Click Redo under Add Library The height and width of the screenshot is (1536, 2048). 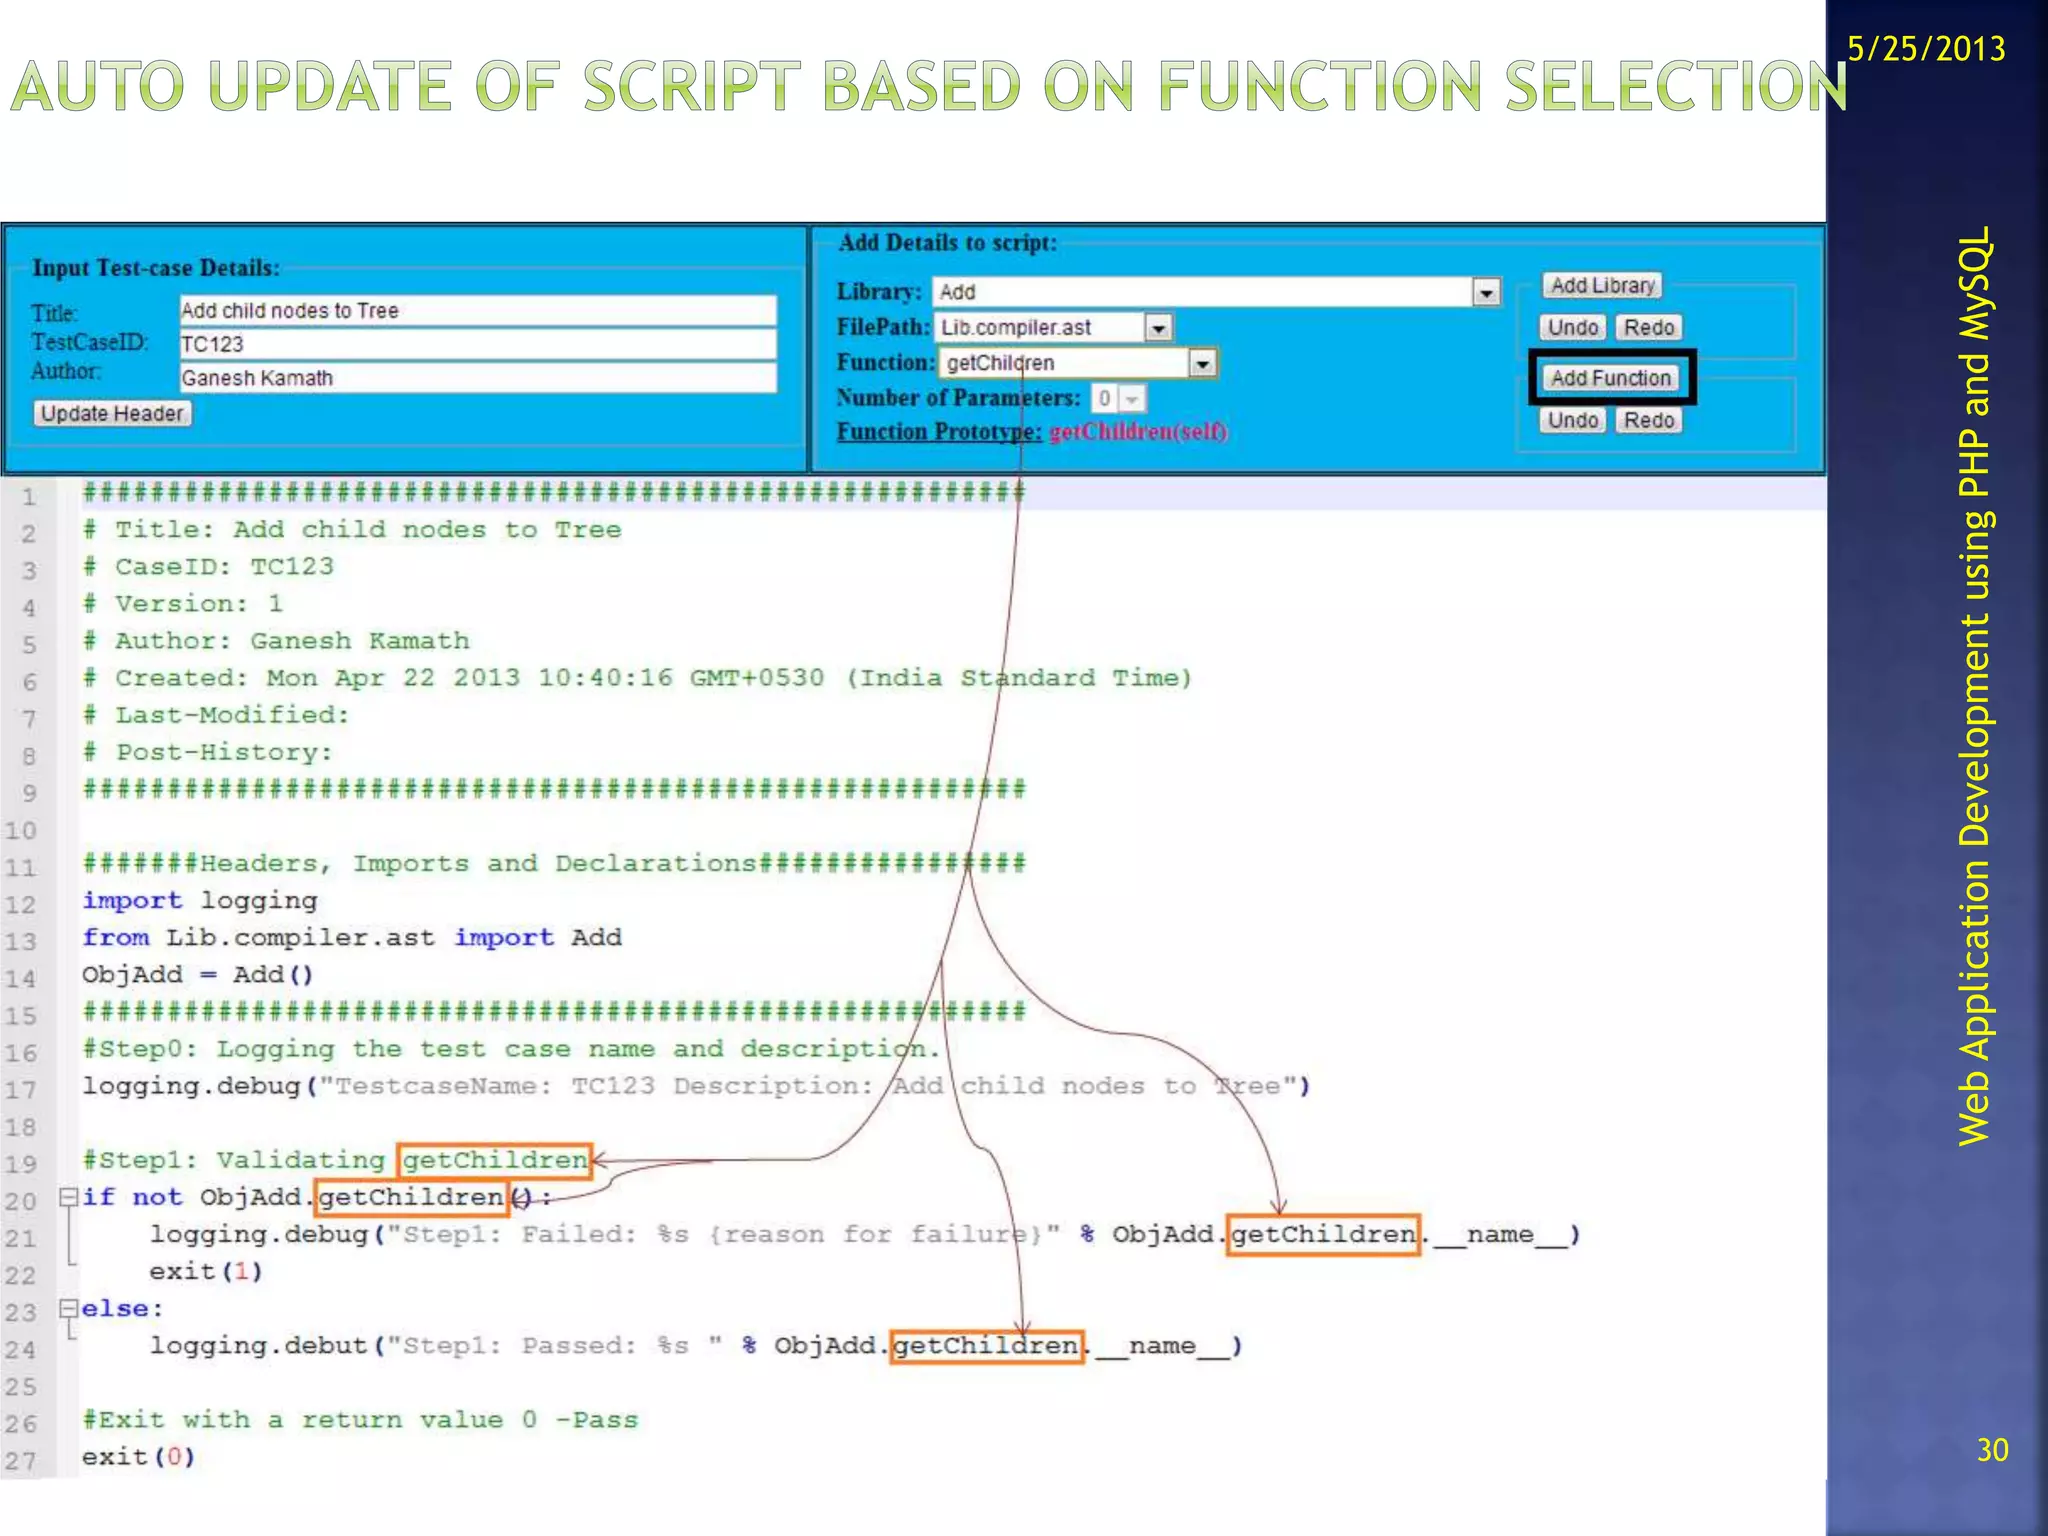[x=1648, y=328]
